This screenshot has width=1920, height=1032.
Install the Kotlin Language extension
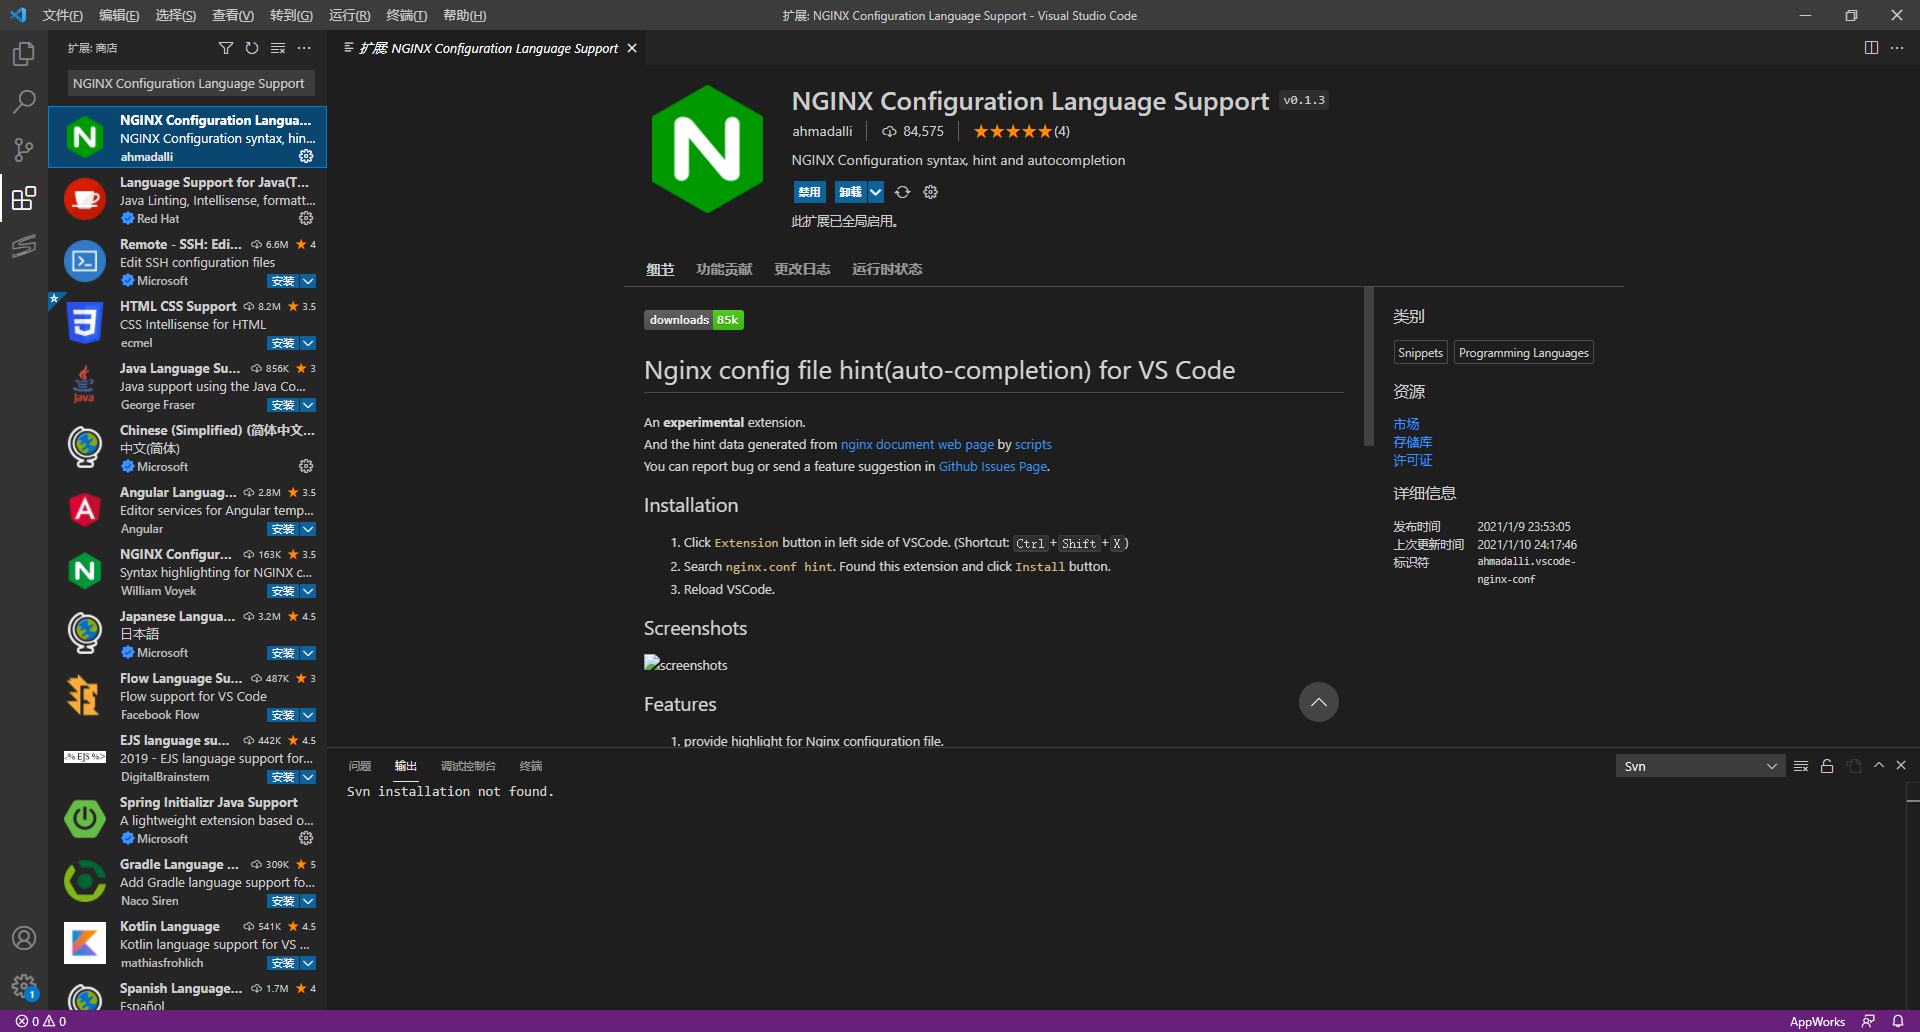[x=283, y=963]
